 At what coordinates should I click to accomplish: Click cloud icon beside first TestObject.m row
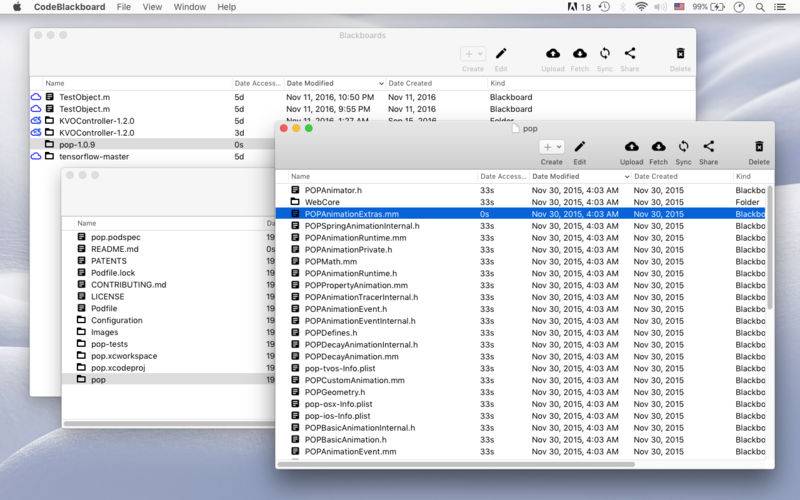[36, 97]
